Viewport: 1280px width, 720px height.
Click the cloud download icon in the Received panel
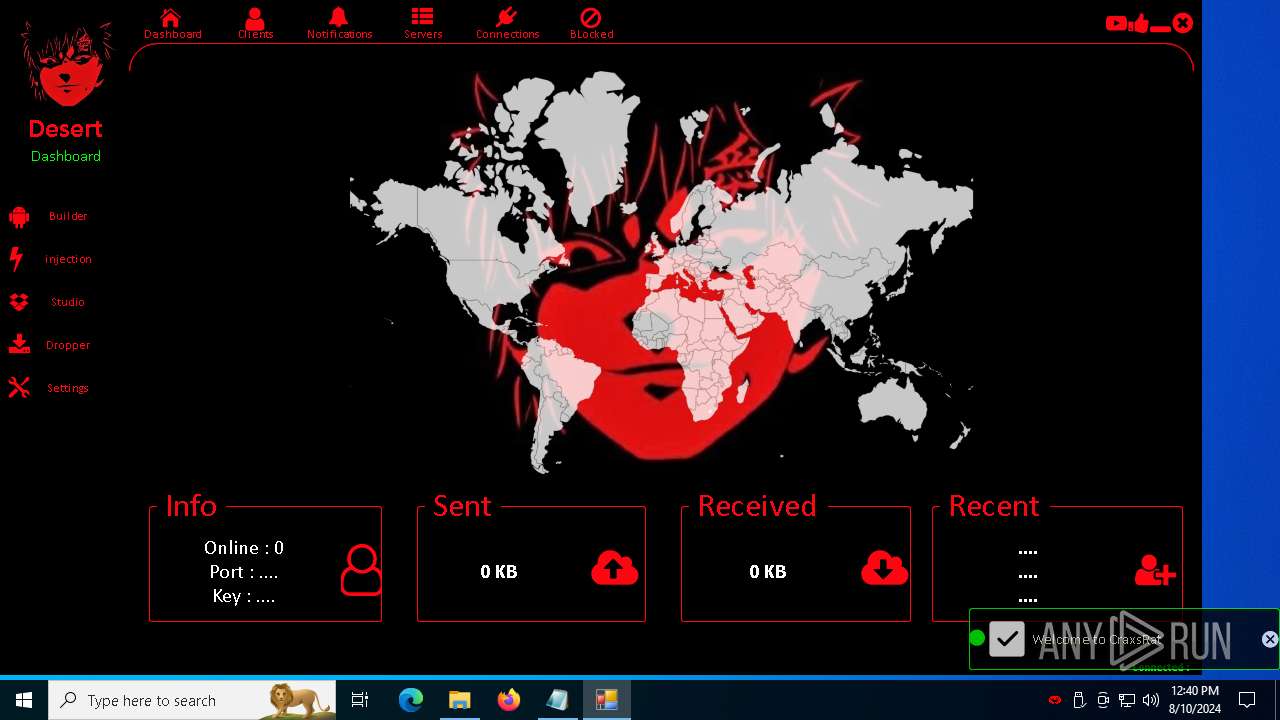[x=884, y=568]
